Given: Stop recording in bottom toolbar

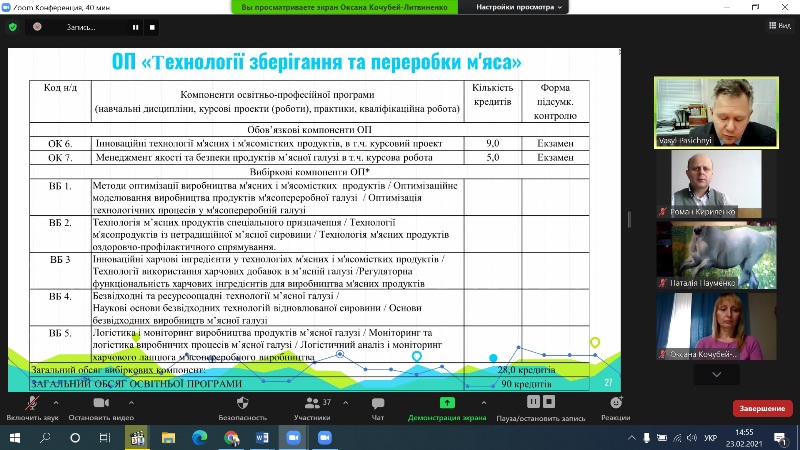Looking at the screenshot, I should tap(549, 402).
